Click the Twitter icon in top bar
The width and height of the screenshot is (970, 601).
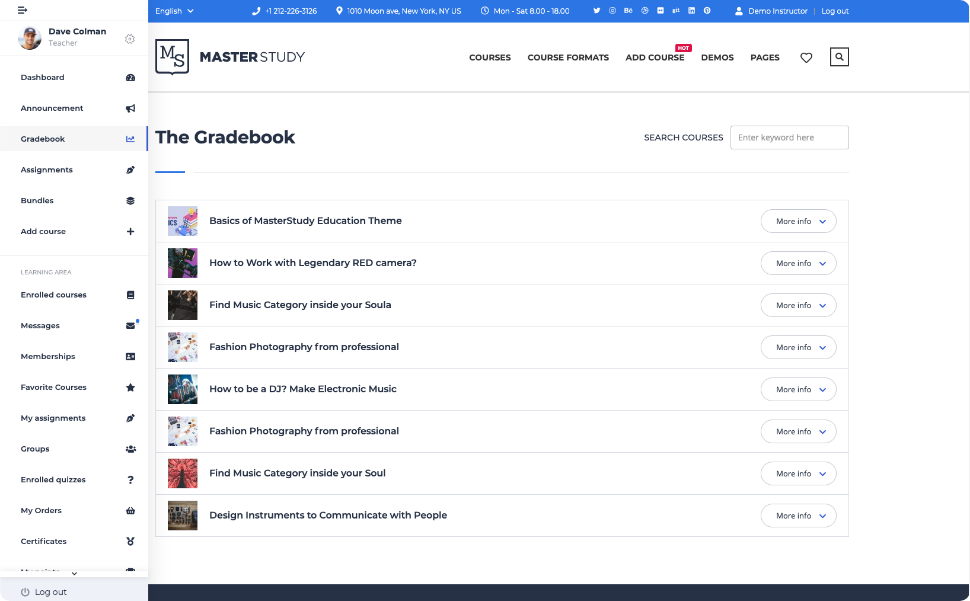point(597,11)
